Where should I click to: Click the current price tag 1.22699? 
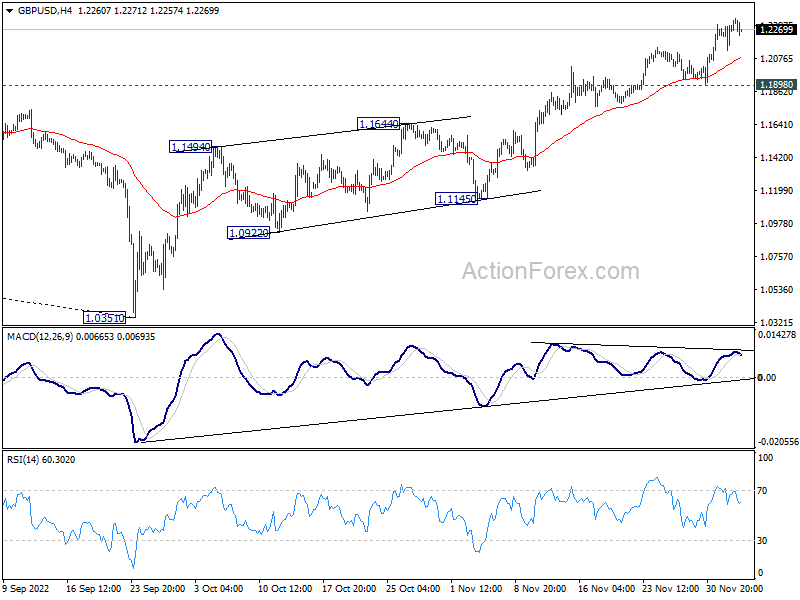click(x=777, y=30)
